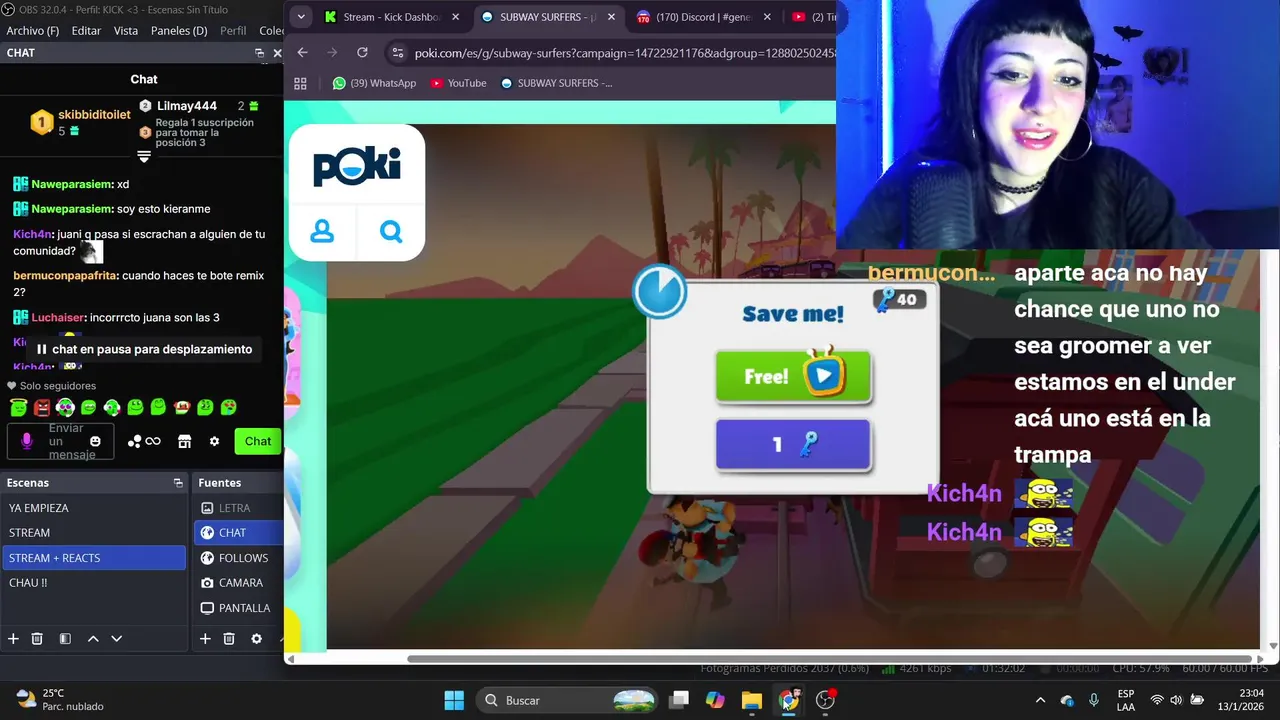Select the LETRA source
Image resolution: width=1280 pixels, height=720 pixels.
pos(239,508)
